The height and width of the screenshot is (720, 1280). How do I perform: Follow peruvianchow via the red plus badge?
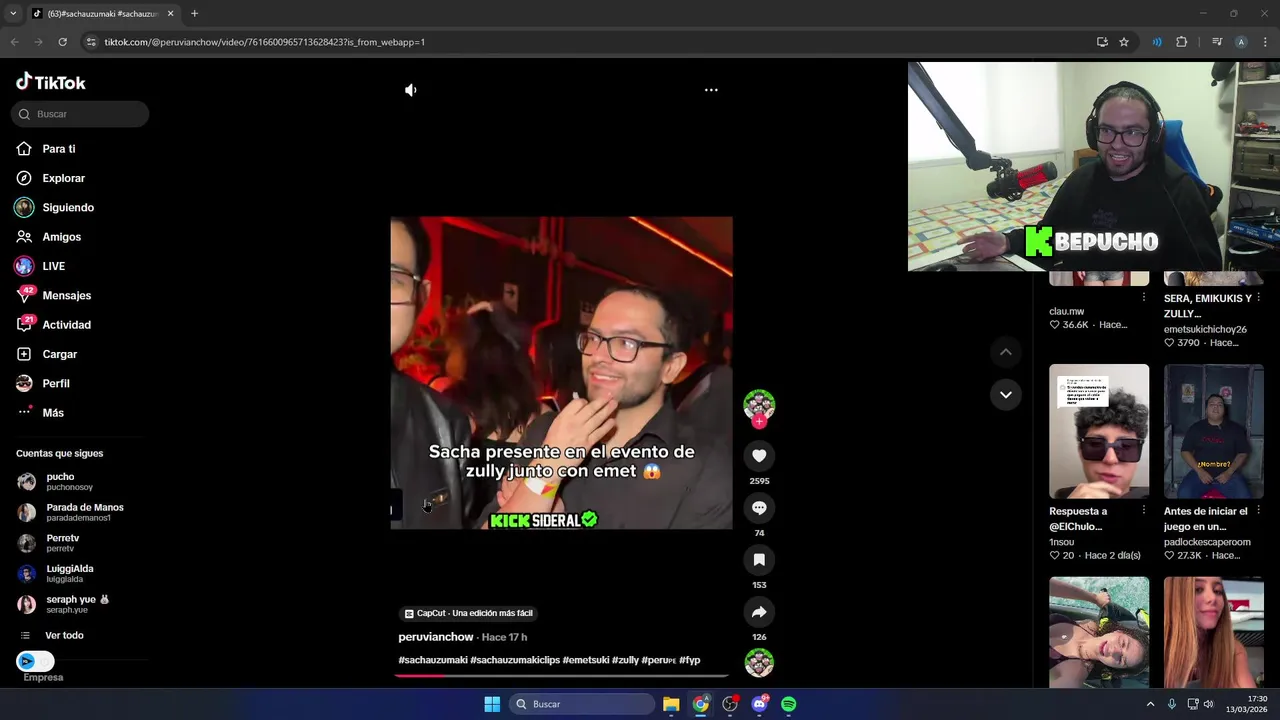[759, 422]
